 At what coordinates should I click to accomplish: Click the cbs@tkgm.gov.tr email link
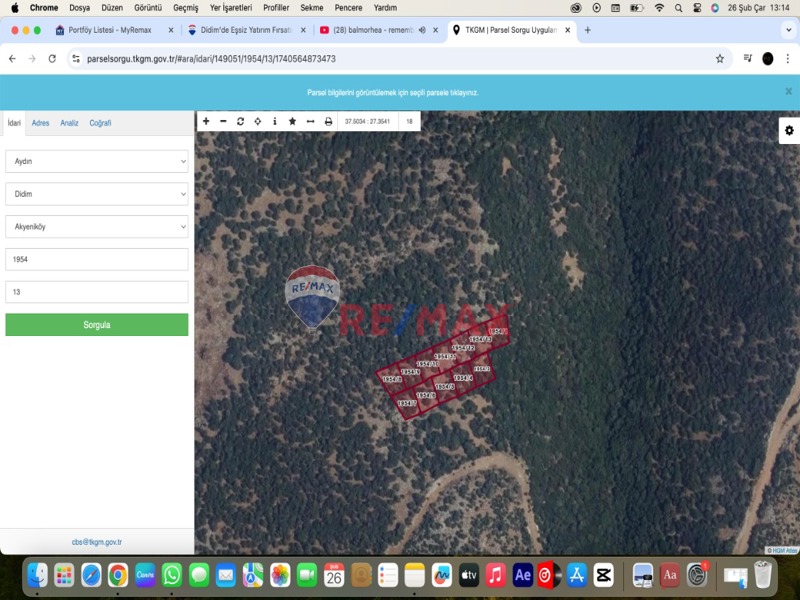click(97, 542)
